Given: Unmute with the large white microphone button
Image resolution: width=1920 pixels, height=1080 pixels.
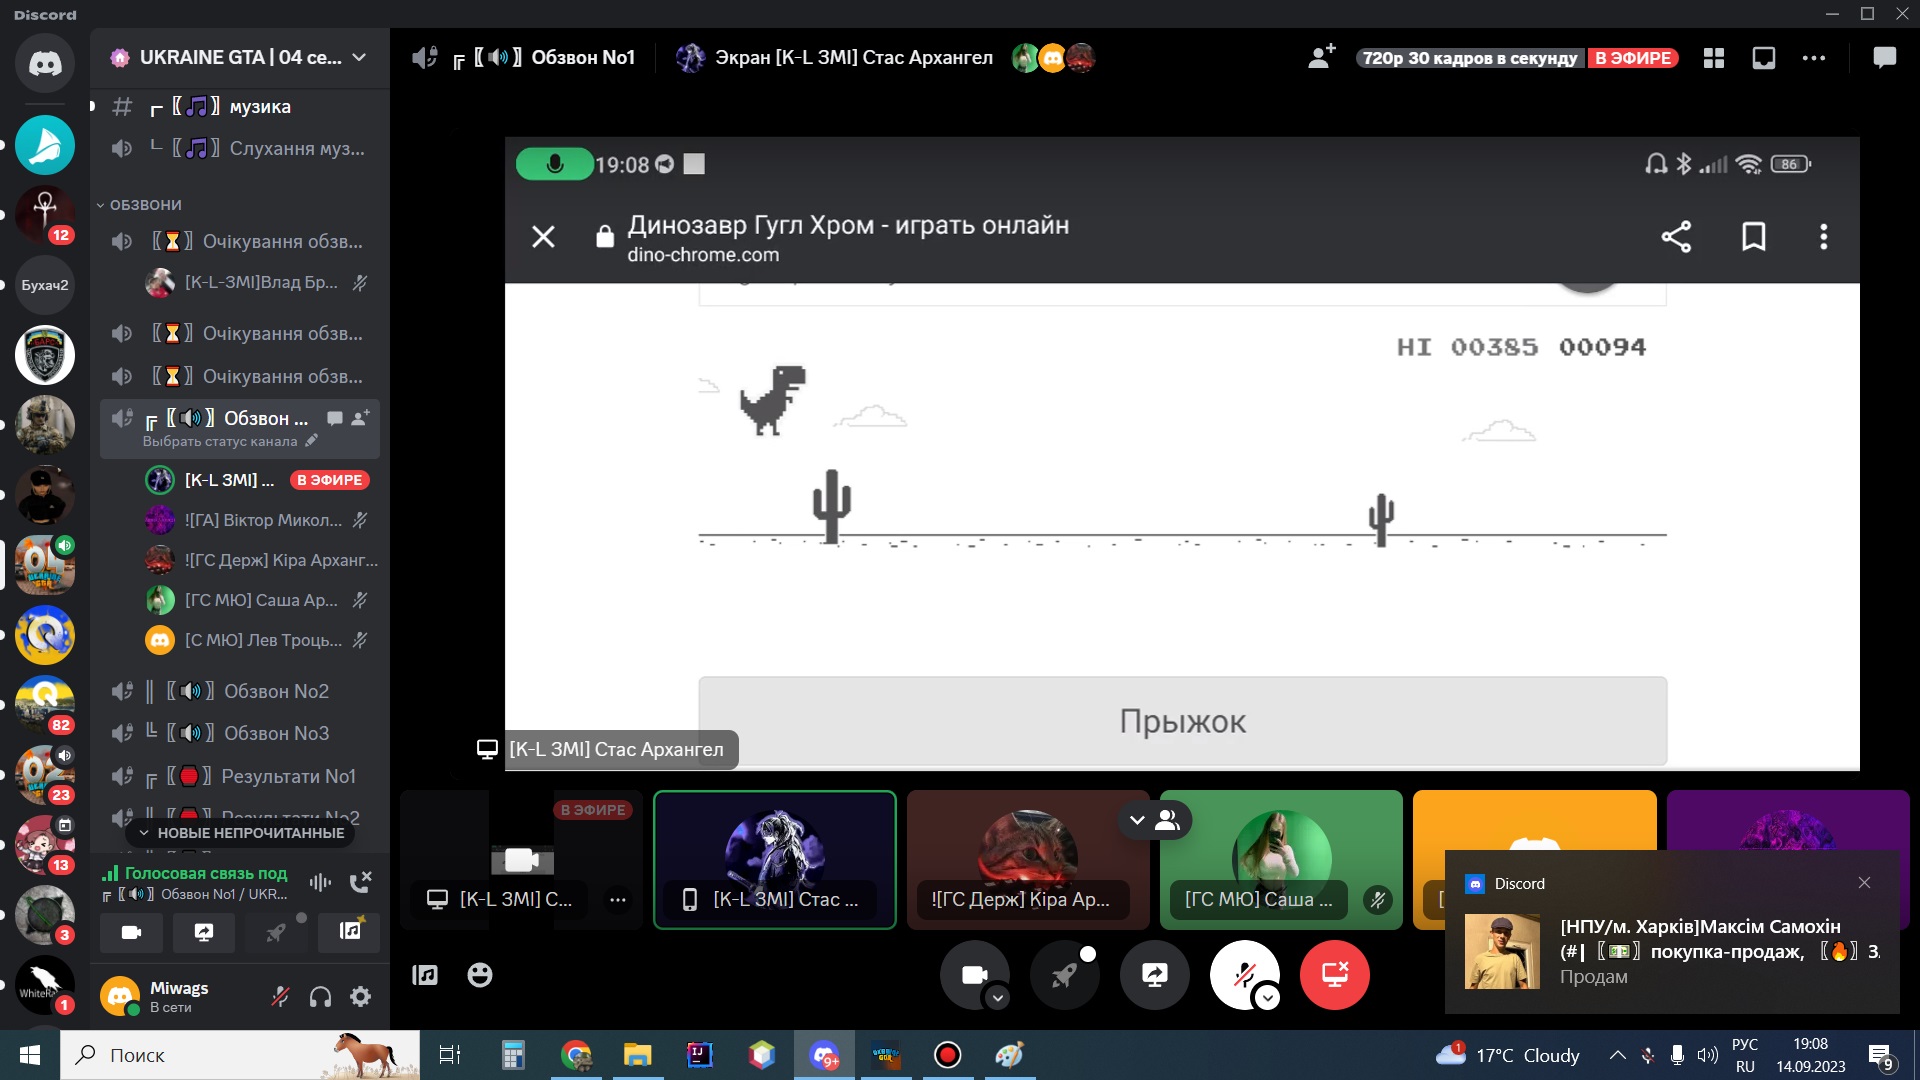Looking at the screenshot, I should click(x=1242, y=973).
